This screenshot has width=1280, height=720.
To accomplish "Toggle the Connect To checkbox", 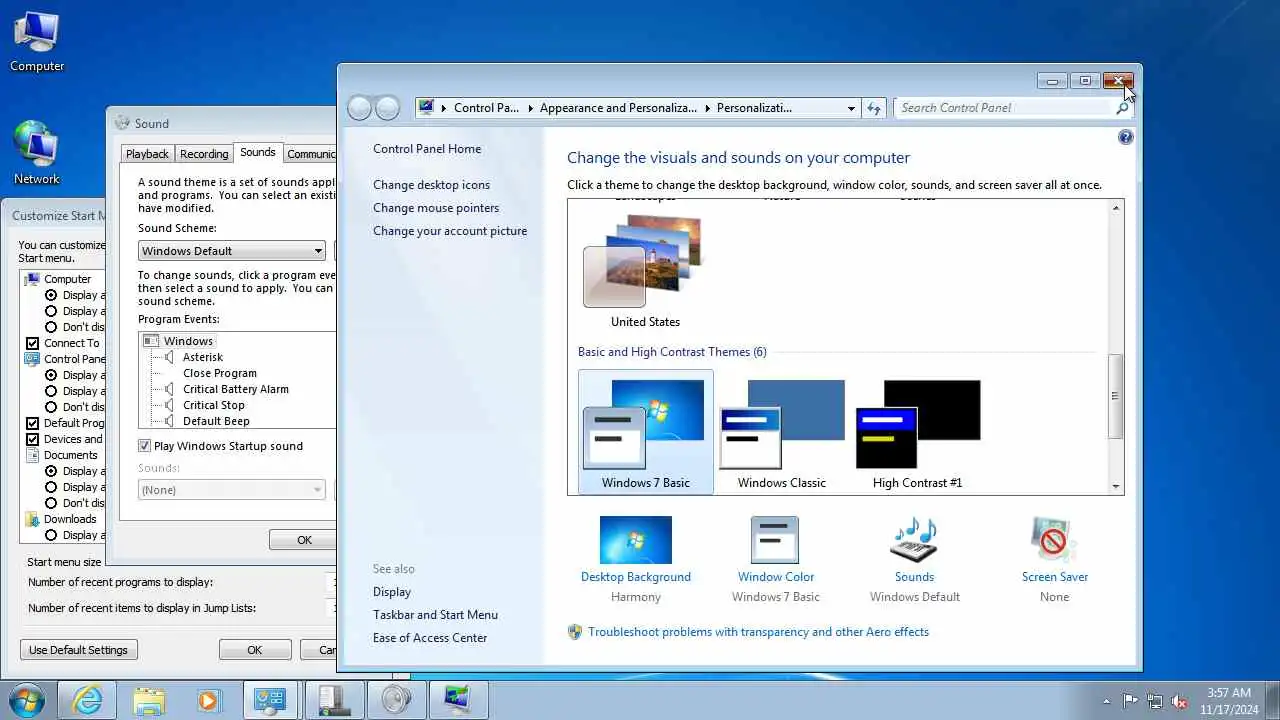I will 33,343.
